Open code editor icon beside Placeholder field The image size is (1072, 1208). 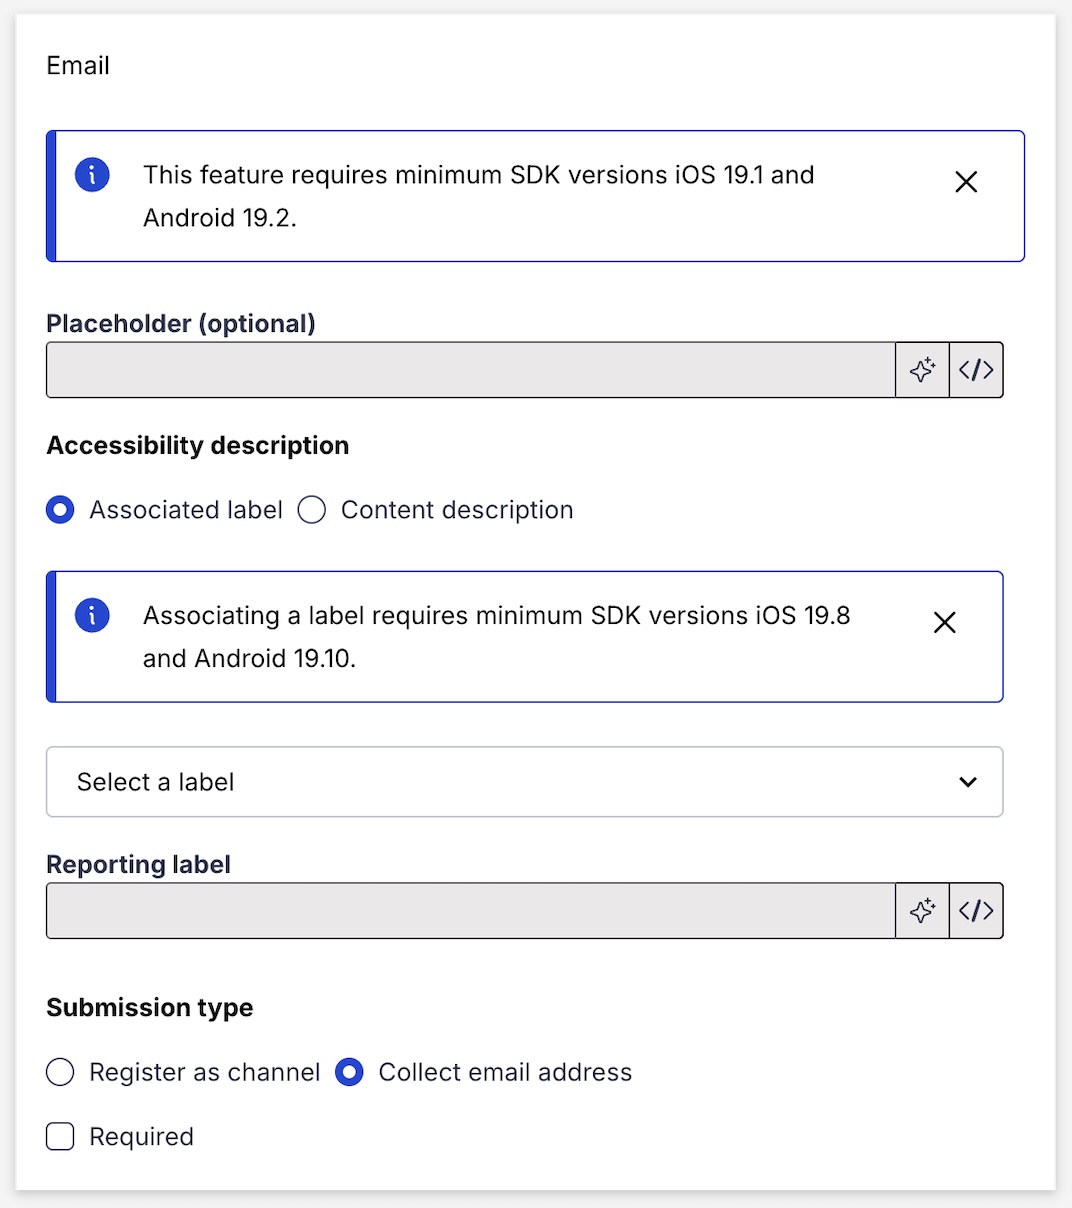tap(976, 370)
